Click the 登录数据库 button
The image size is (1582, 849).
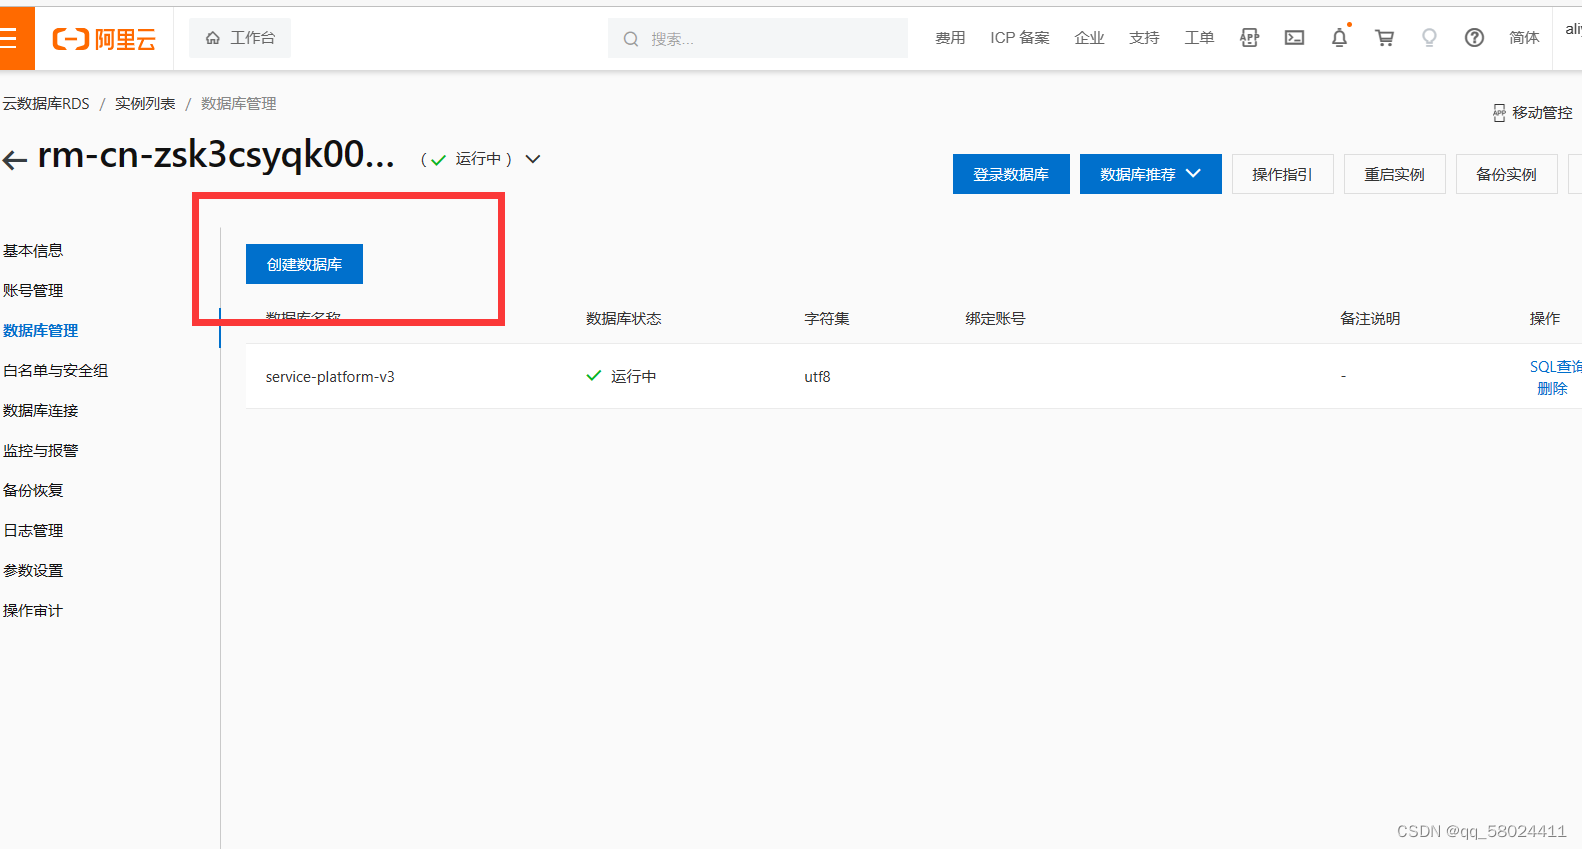1011,174
